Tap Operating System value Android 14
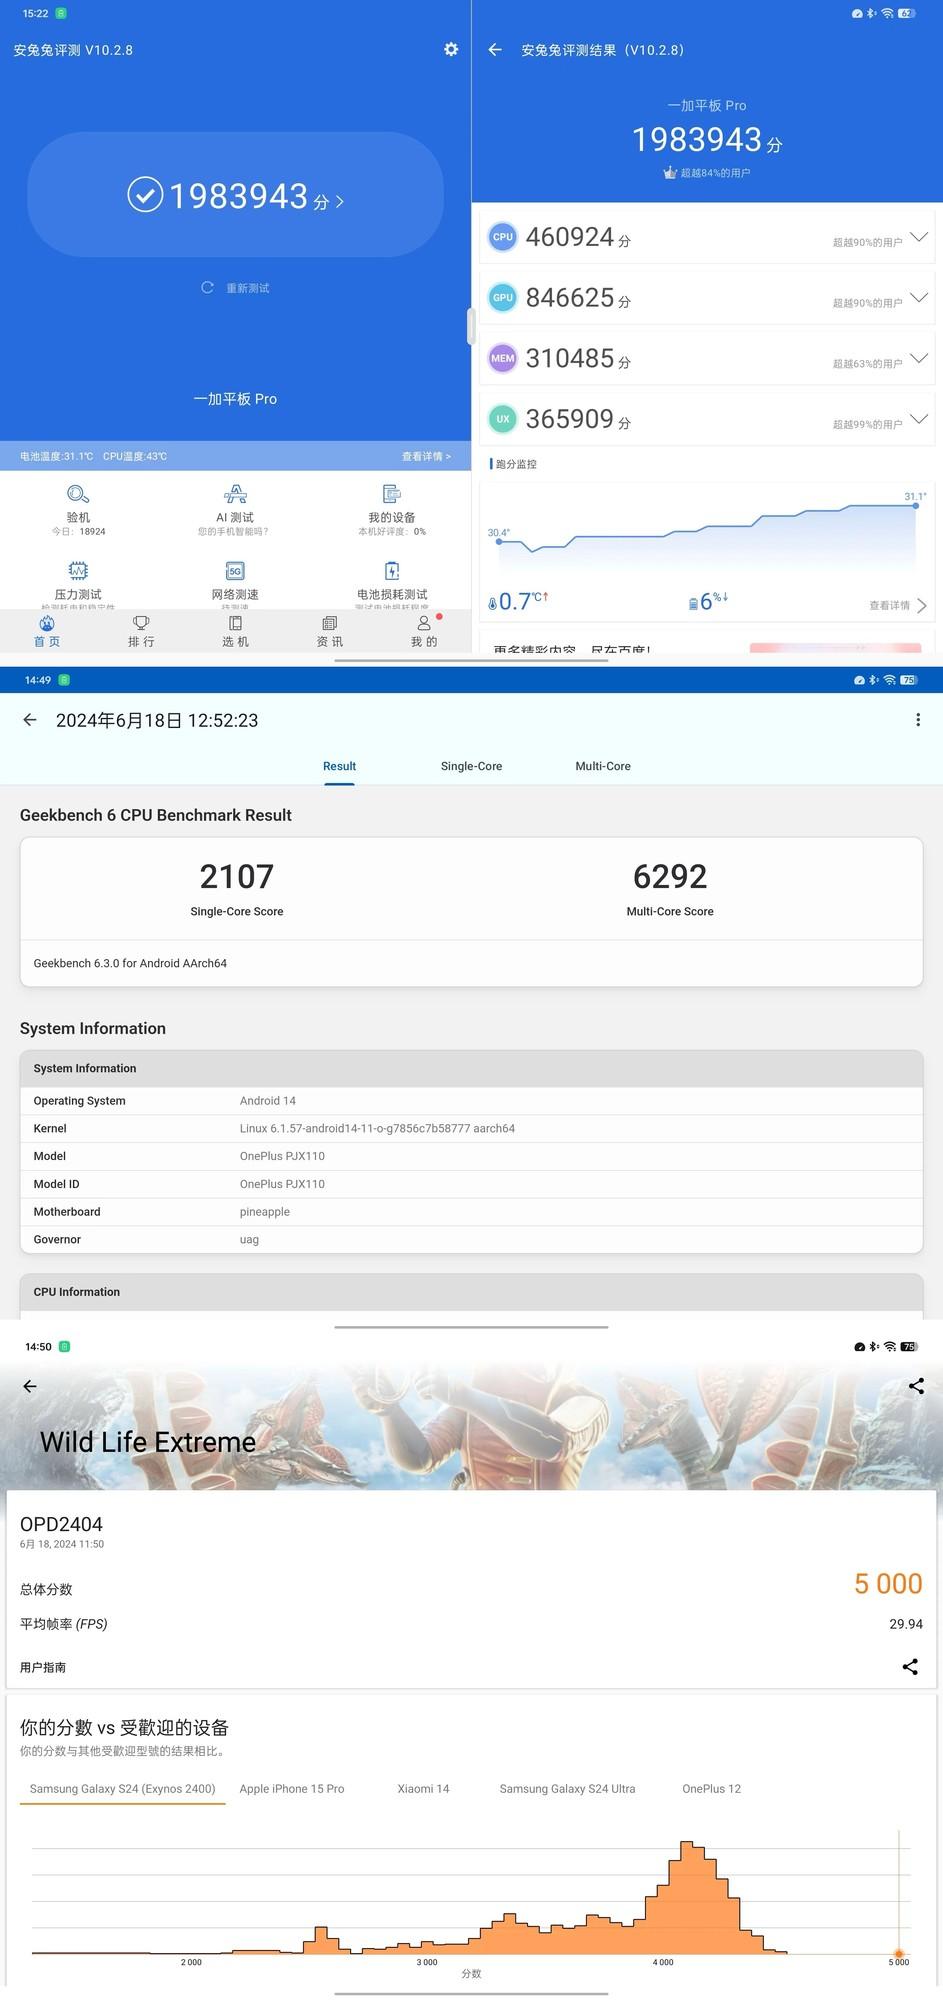The image size is (943, 2000). click(268, 1101)
